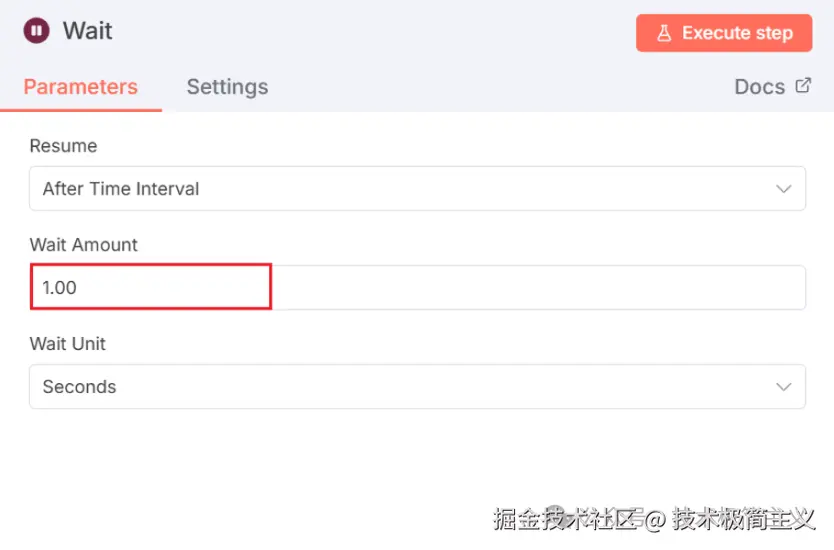
Task: Switch to the Settings tab
Action: 227,87
